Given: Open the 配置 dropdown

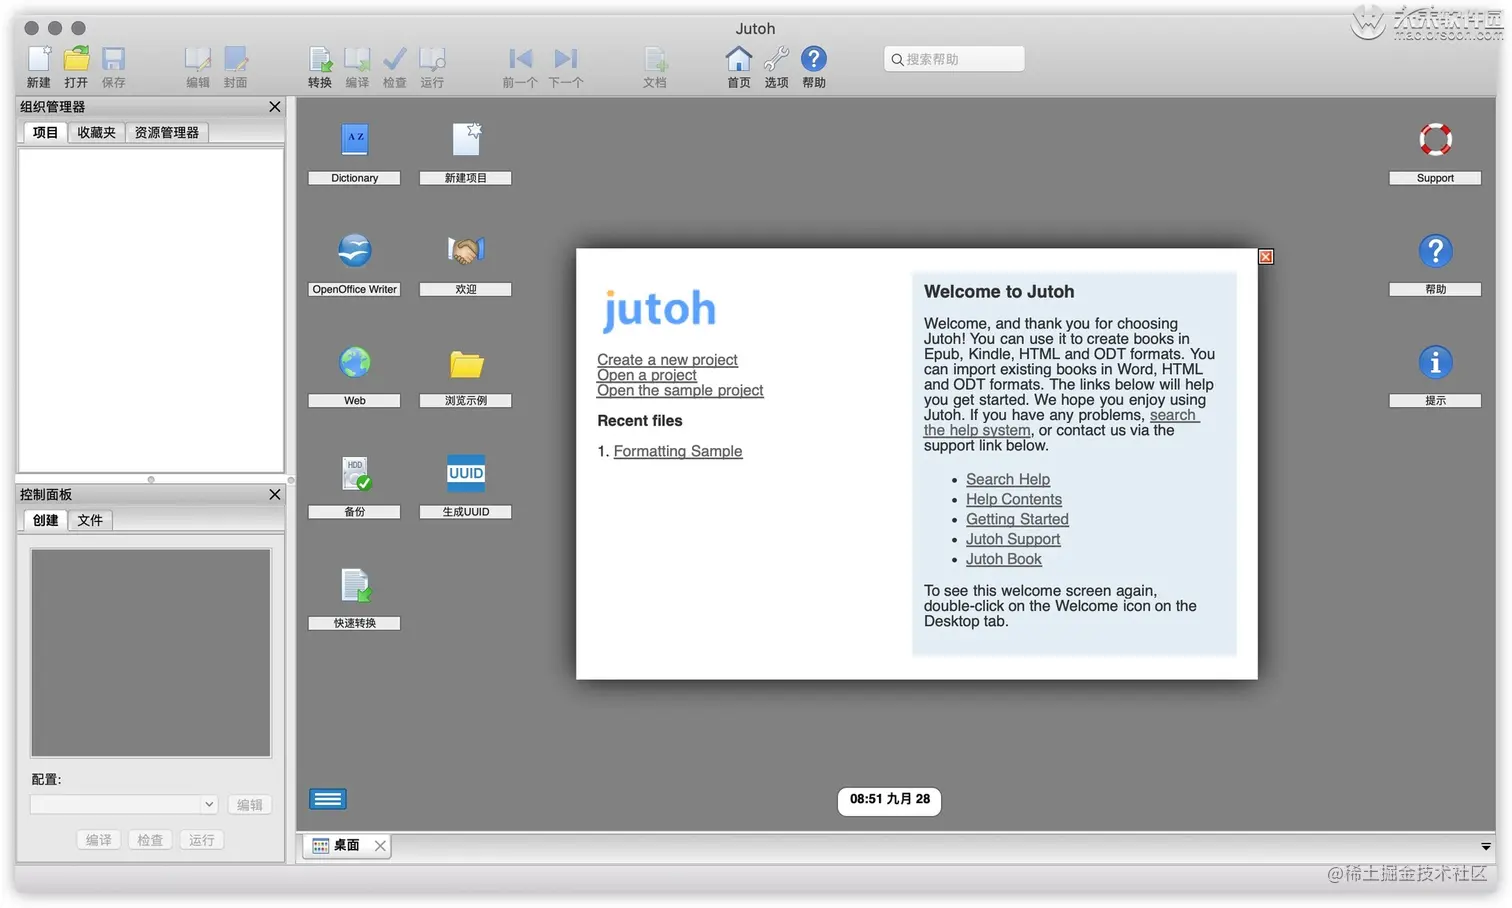Looking at the screenshot, I should pyautogui.click(x=124, y=804).
